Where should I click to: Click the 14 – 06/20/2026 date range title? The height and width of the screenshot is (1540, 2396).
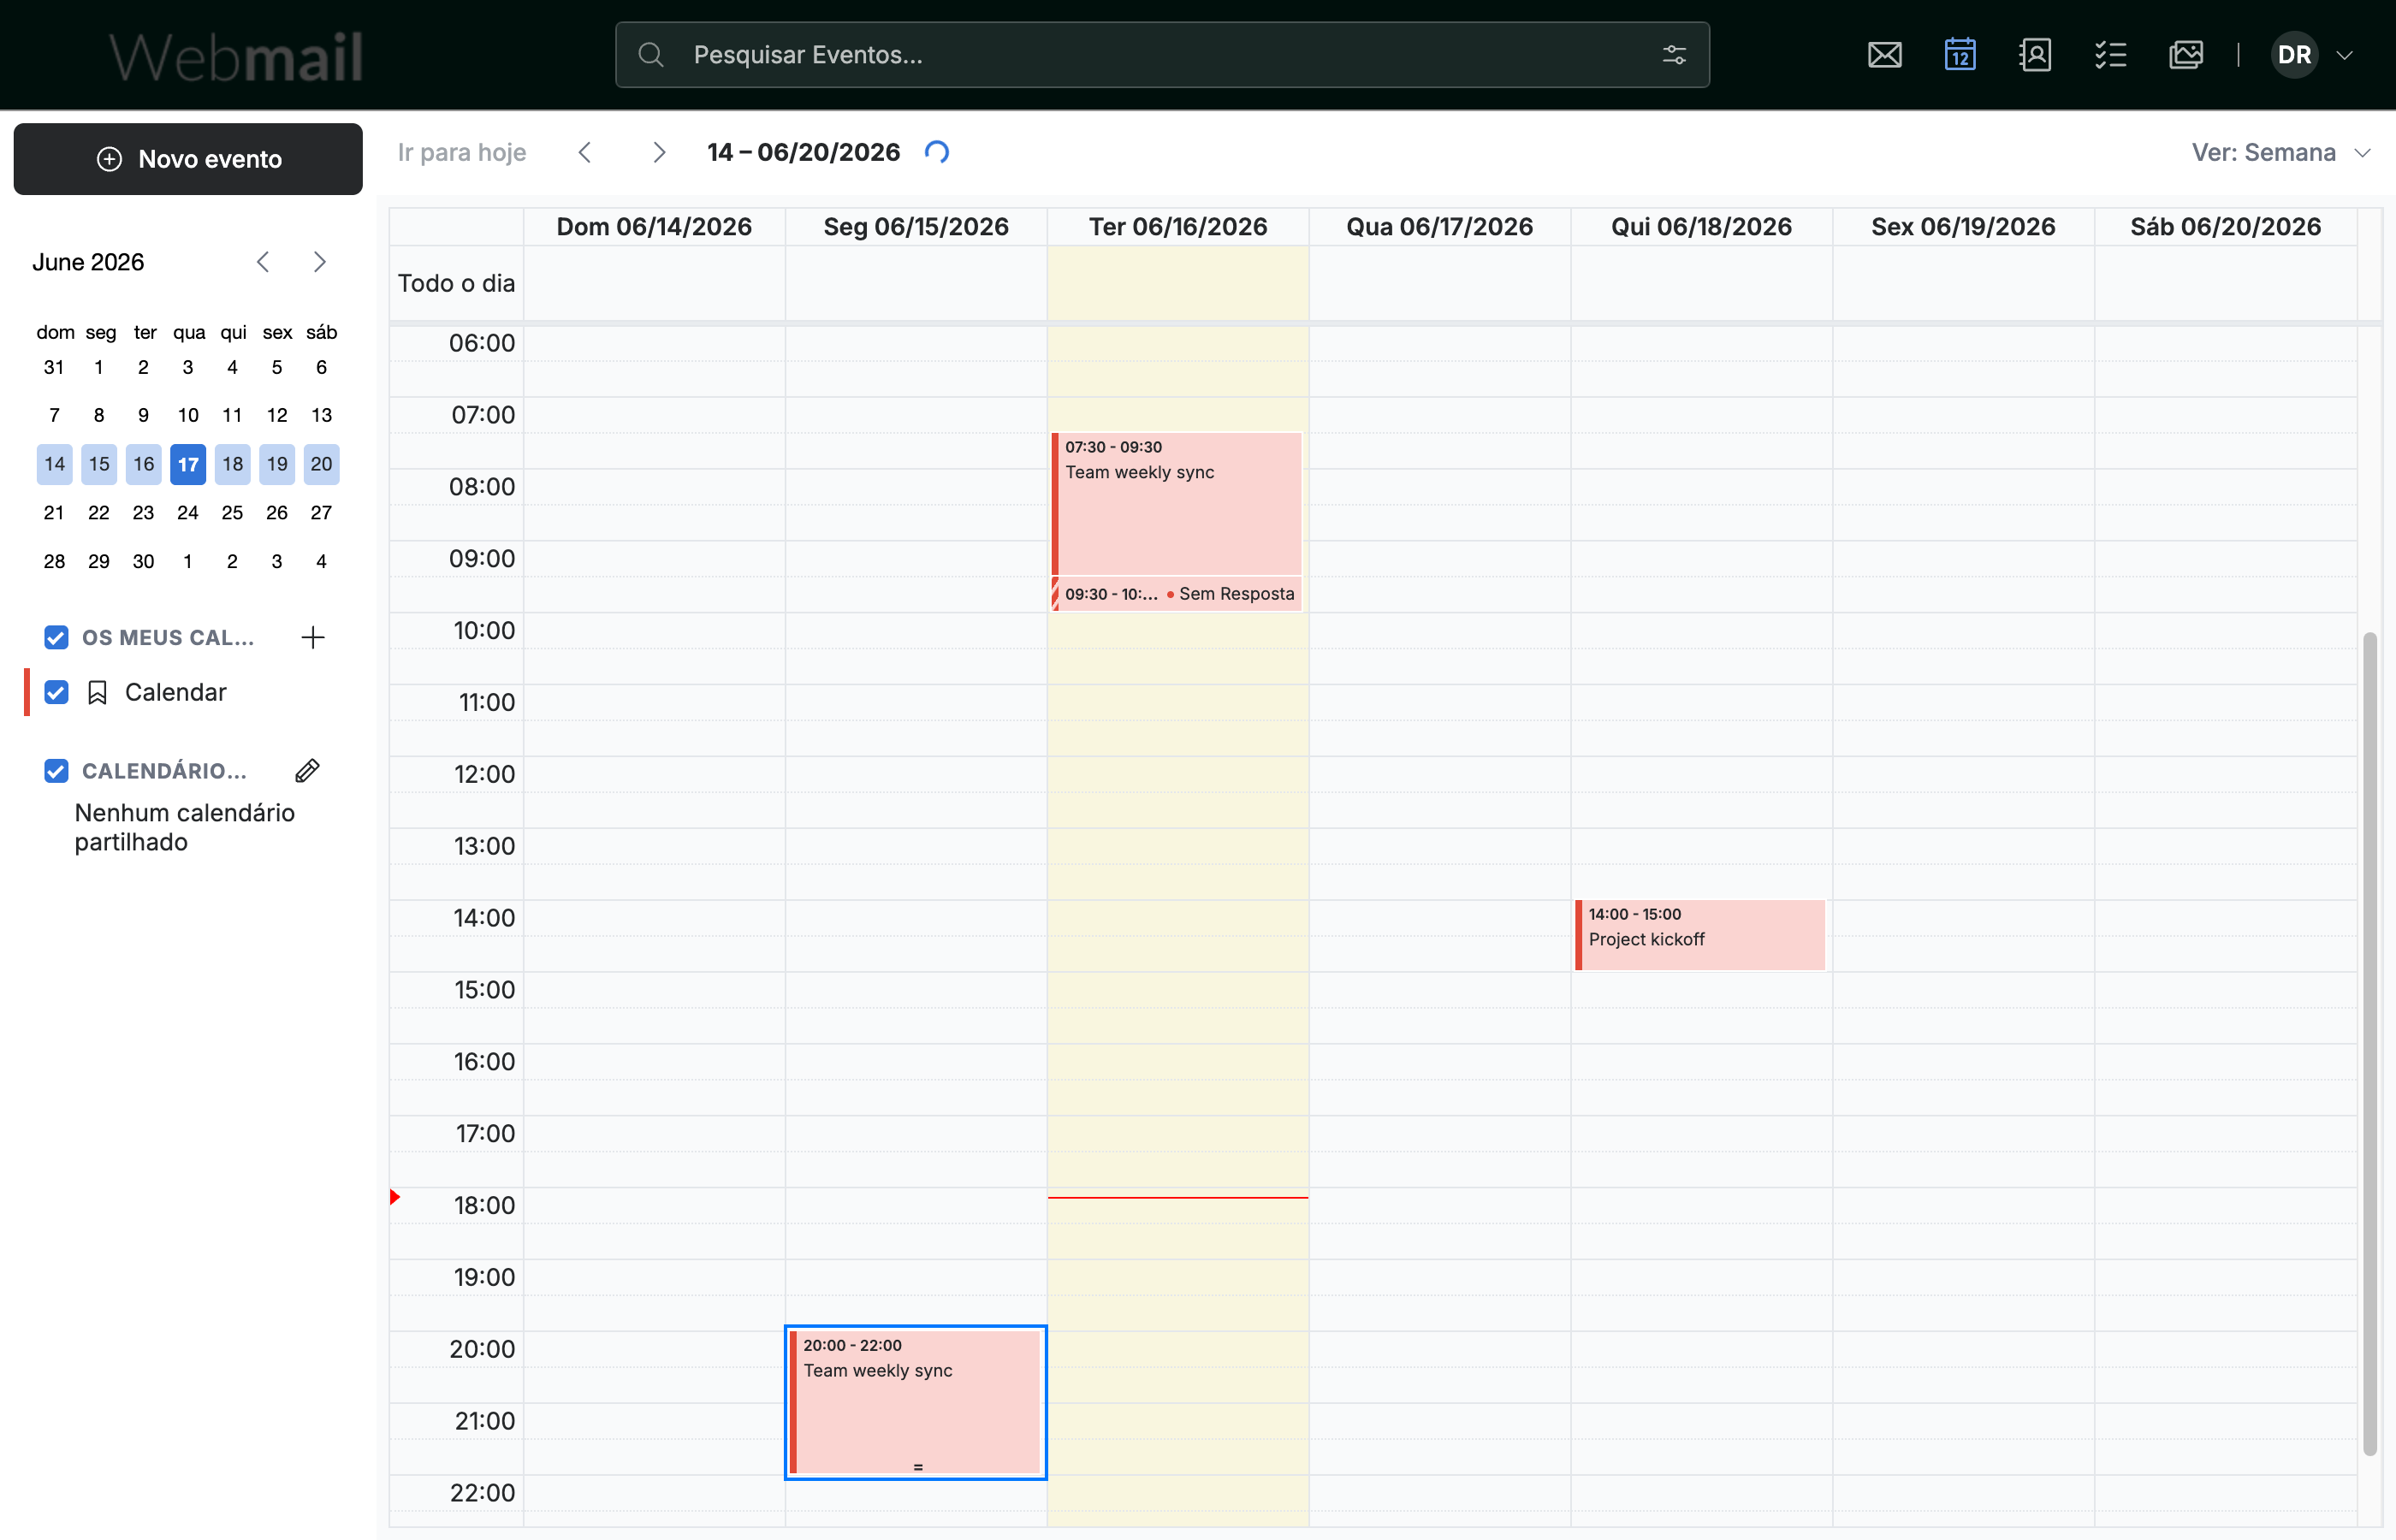click(x=803, y=152)
